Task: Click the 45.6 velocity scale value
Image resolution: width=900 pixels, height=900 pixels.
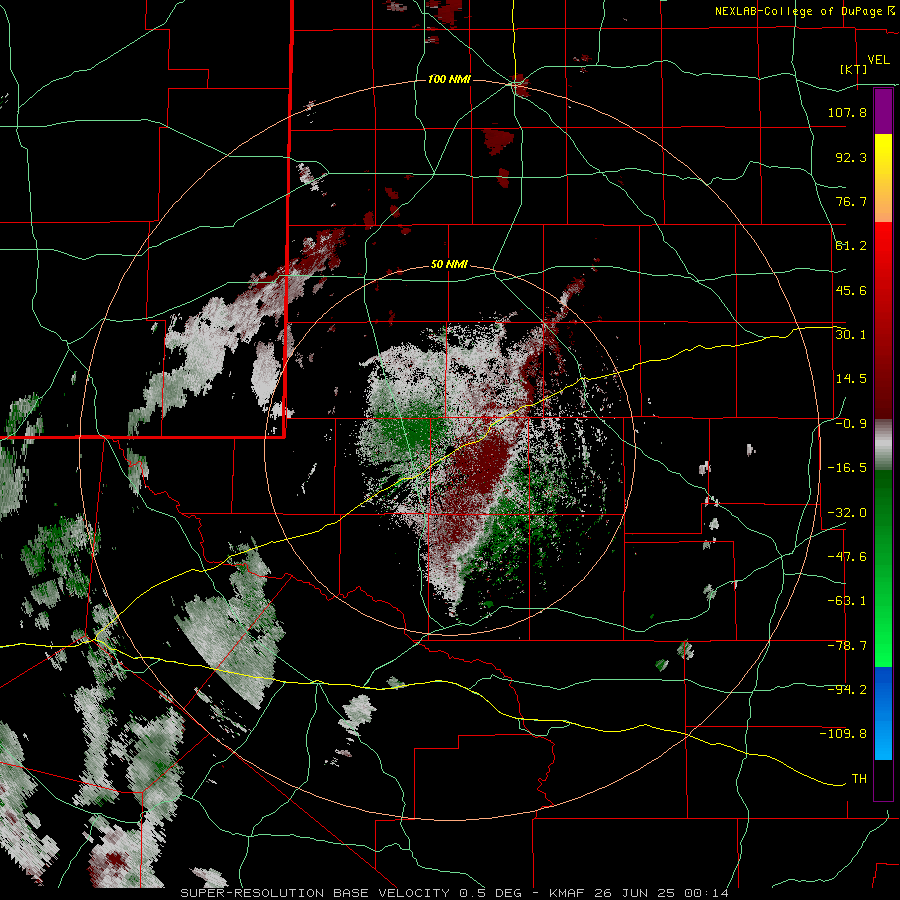Action: coord(851,290)
